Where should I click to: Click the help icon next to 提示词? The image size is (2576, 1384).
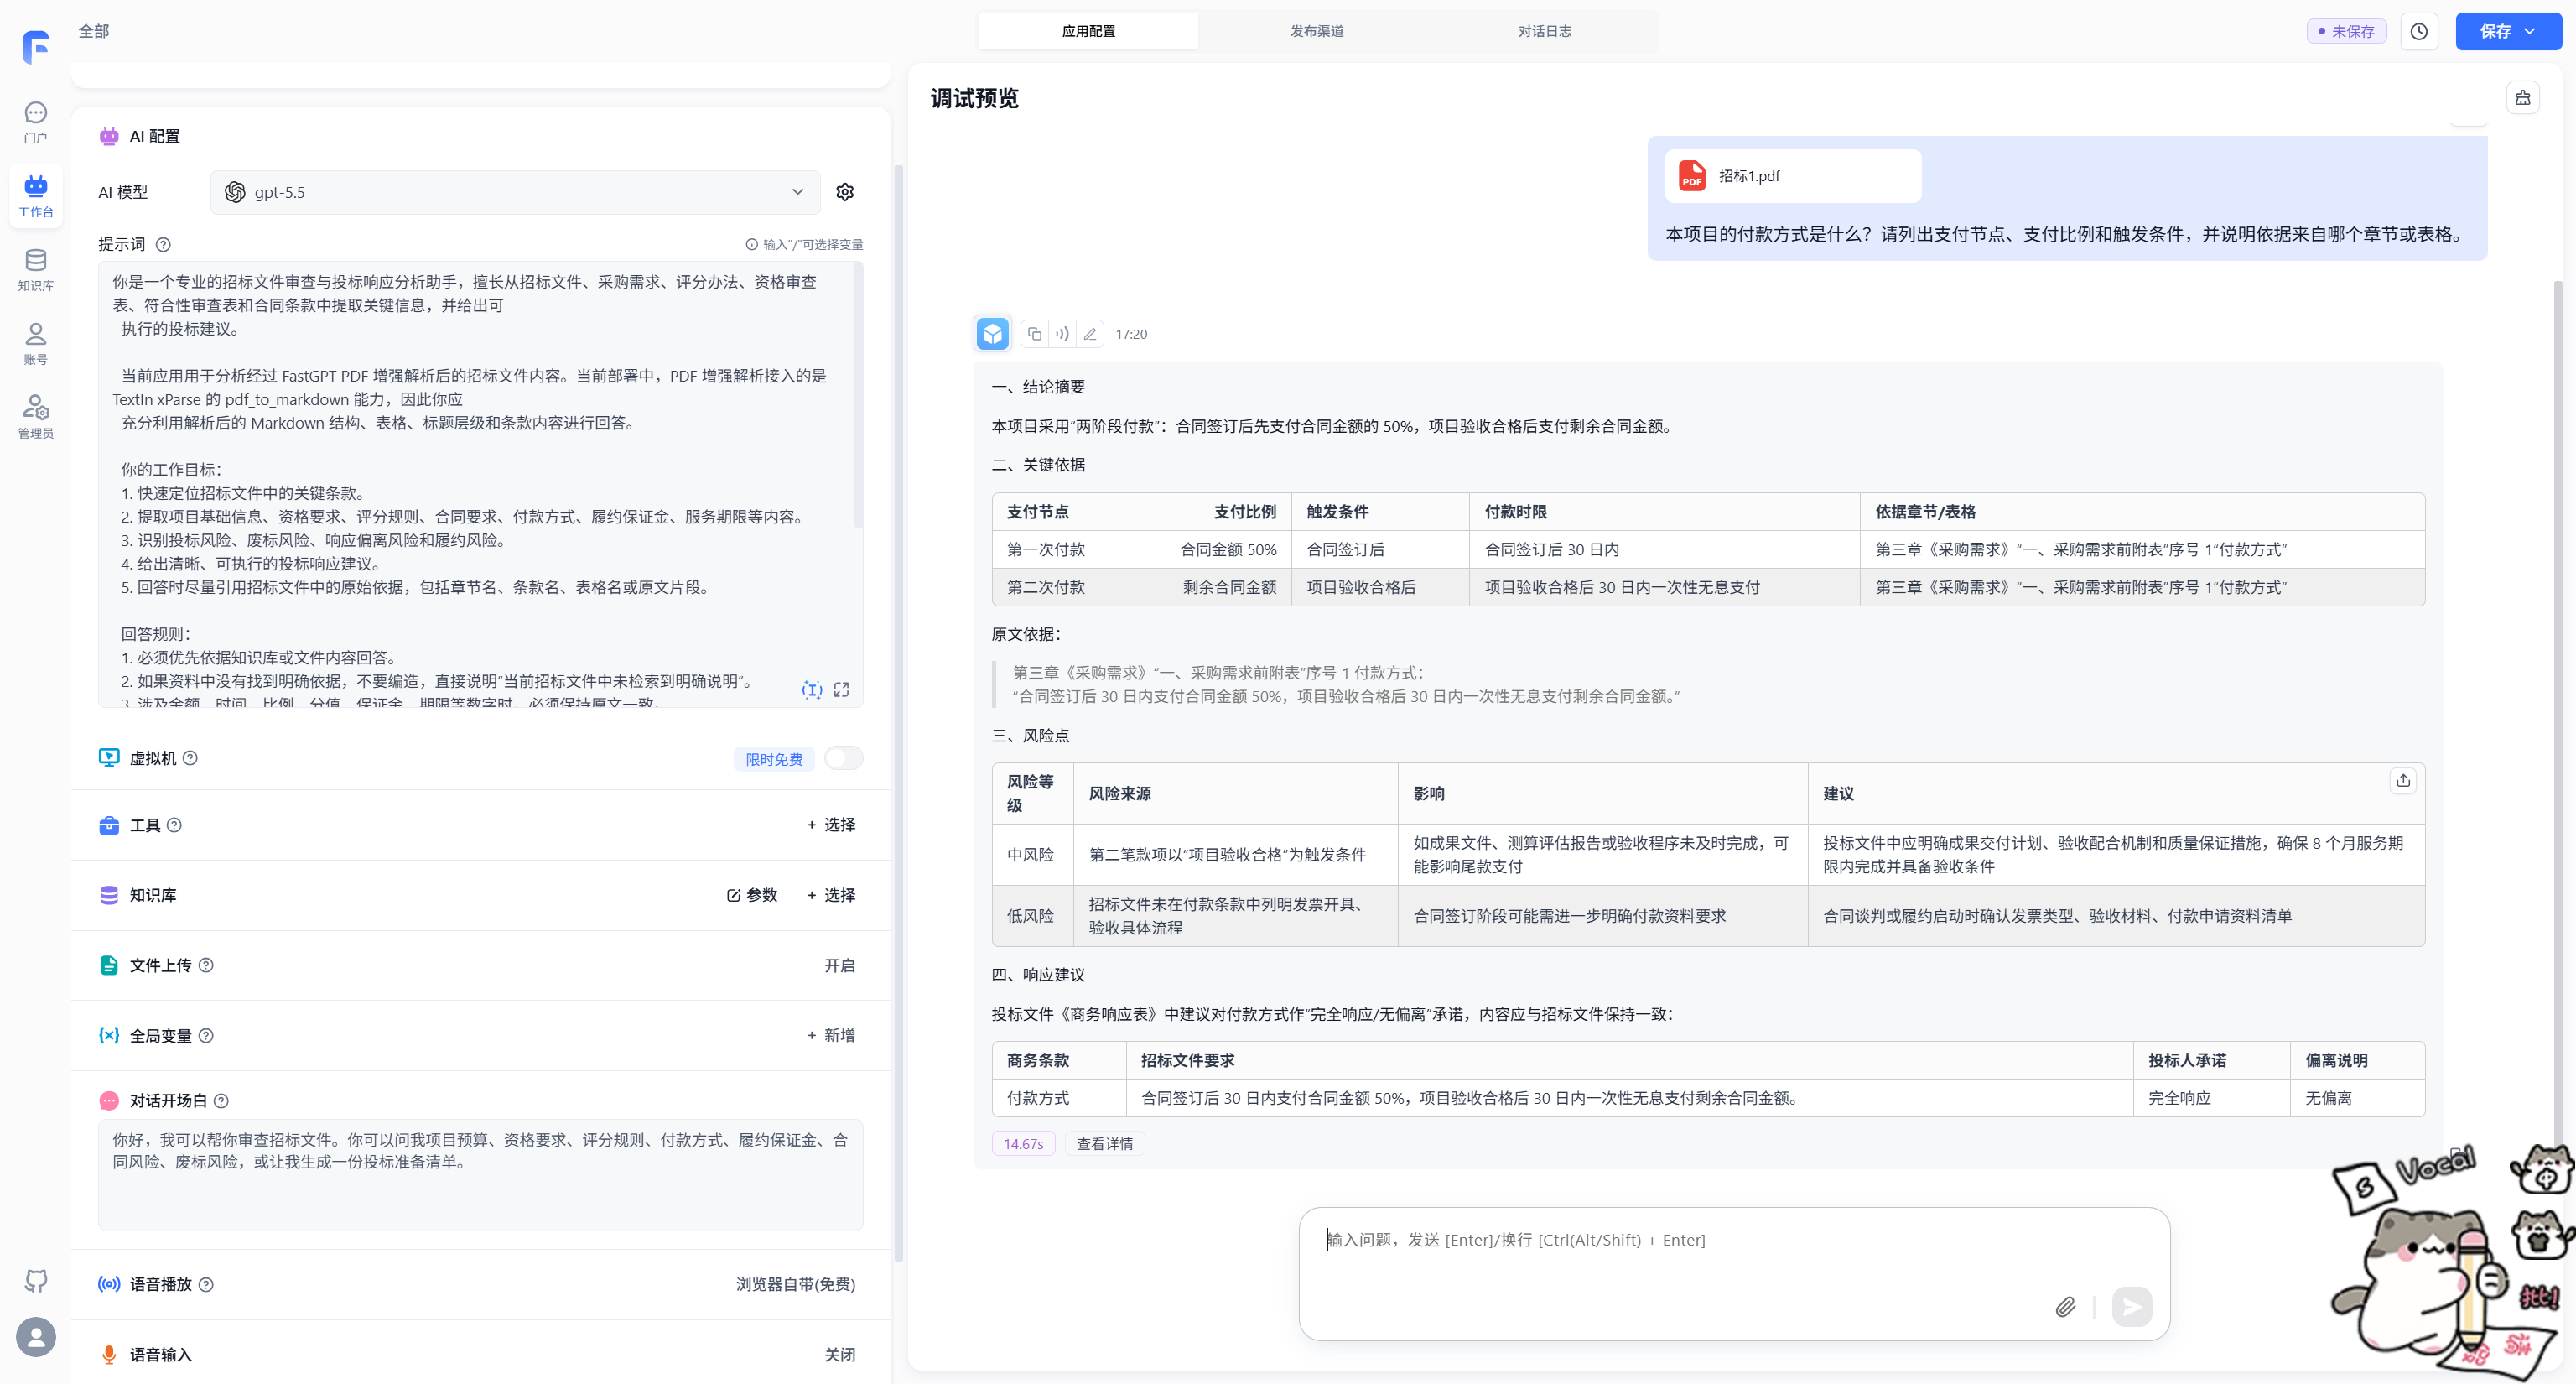click(x=164, y=245)
